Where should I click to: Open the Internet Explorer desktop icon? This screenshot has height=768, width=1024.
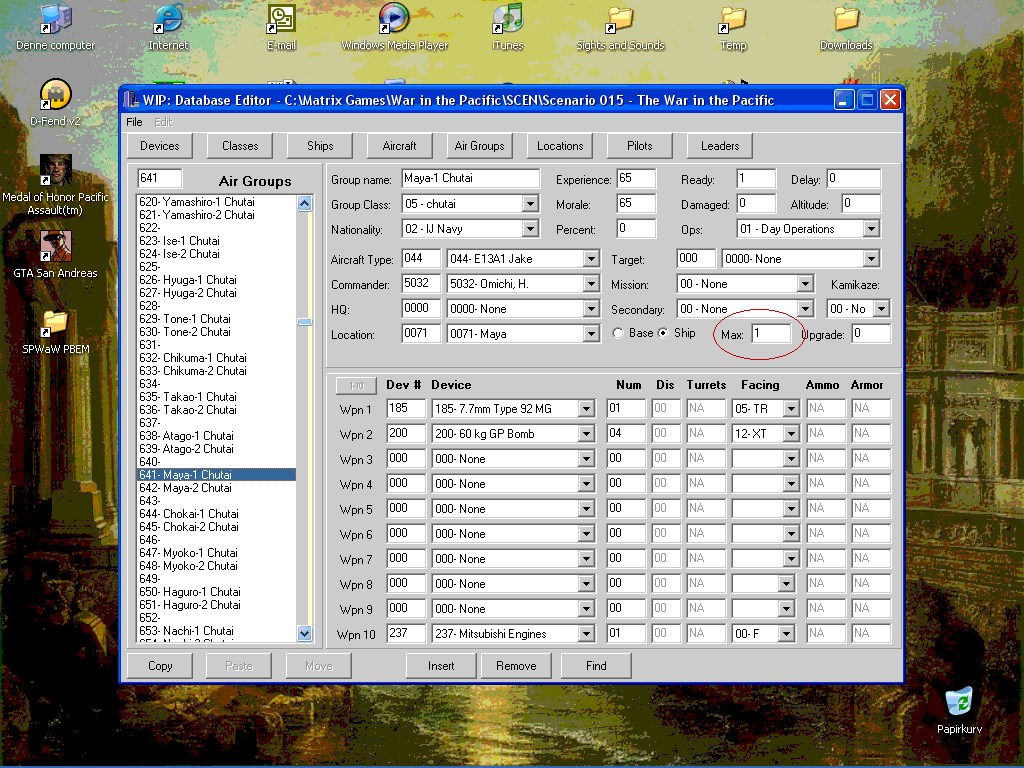[168, 18]
